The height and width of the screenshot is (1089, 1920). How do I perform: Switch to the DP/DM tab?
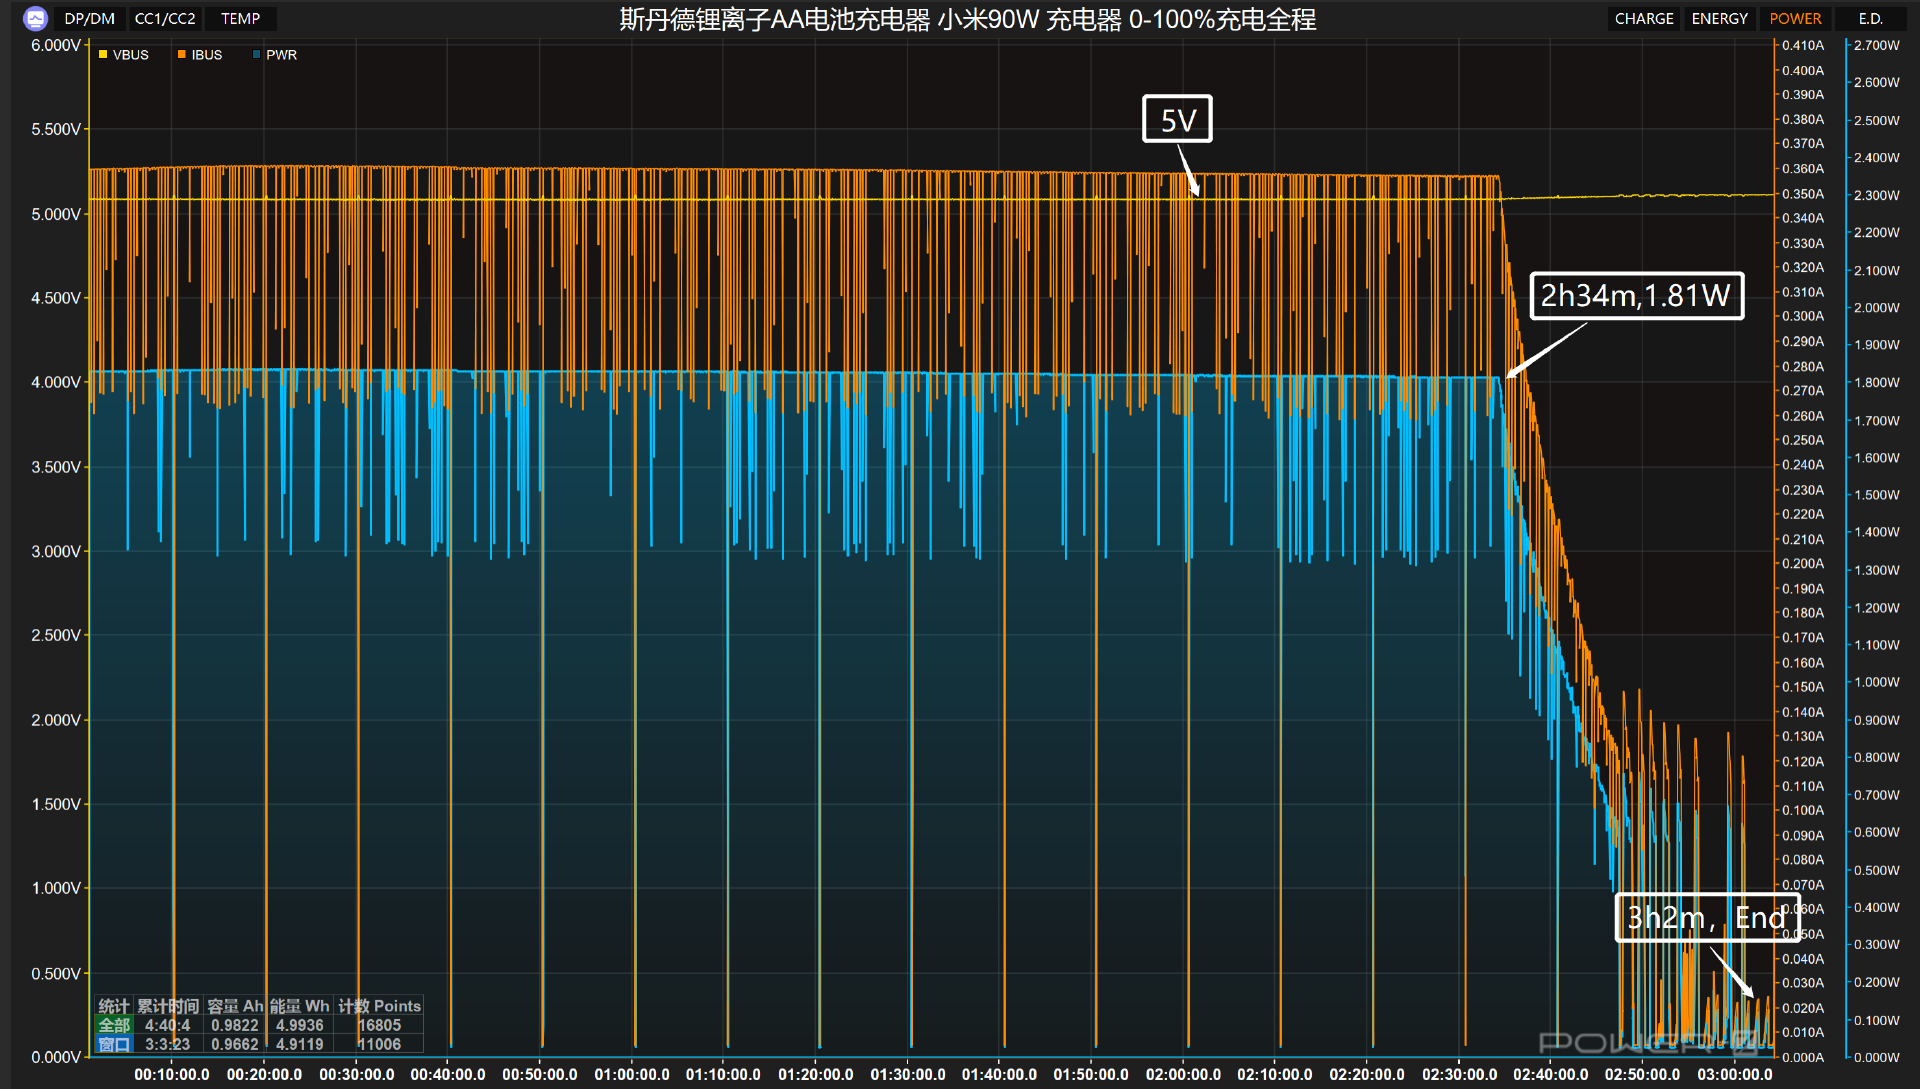tap(89, 19)
